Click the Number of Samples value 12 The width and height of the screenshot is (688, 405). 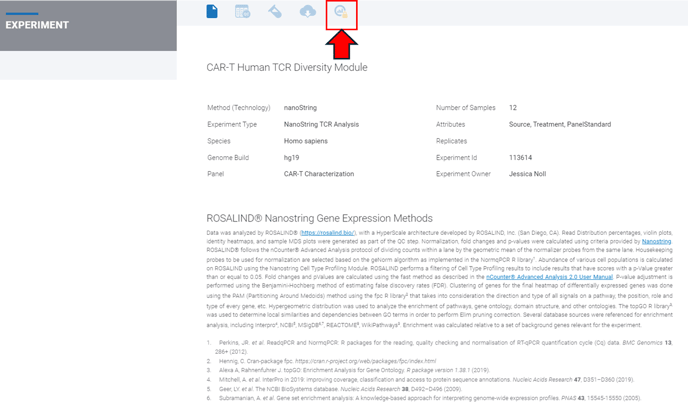click(513, 108)
